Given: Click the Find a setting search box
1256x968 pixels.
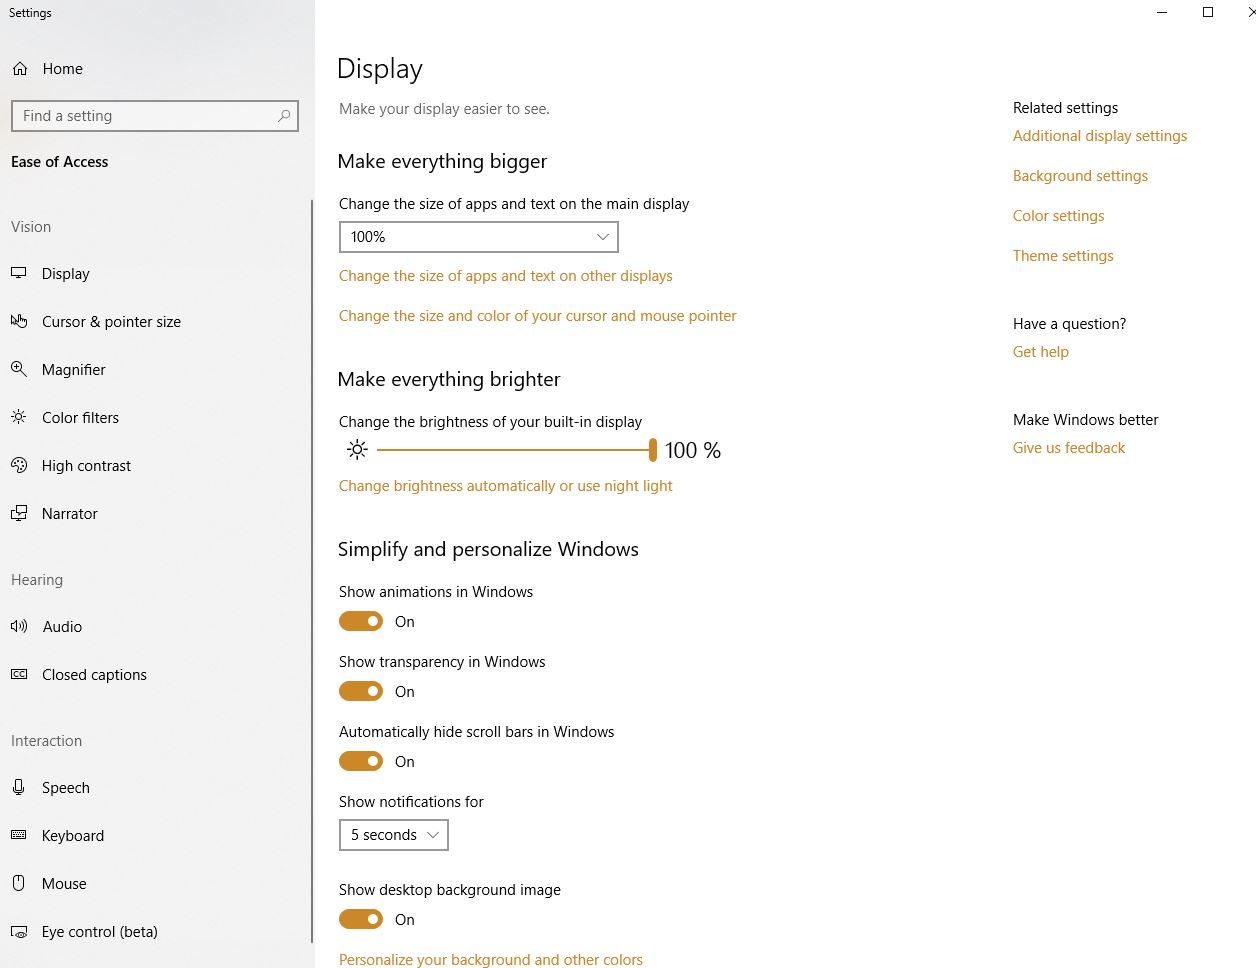Looking at the screenshot, I should [x=155, y=116].
